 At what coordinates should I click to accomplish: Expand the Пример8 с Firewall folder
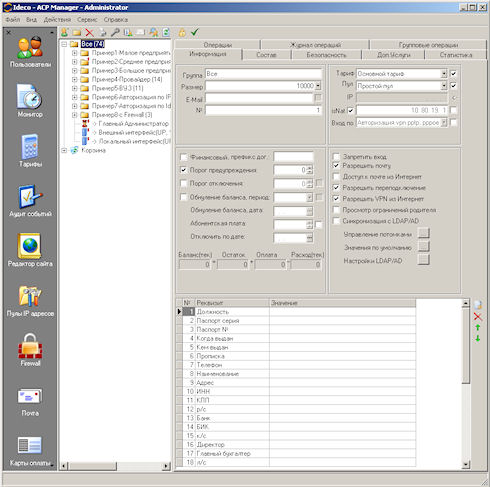coord(75,115)
